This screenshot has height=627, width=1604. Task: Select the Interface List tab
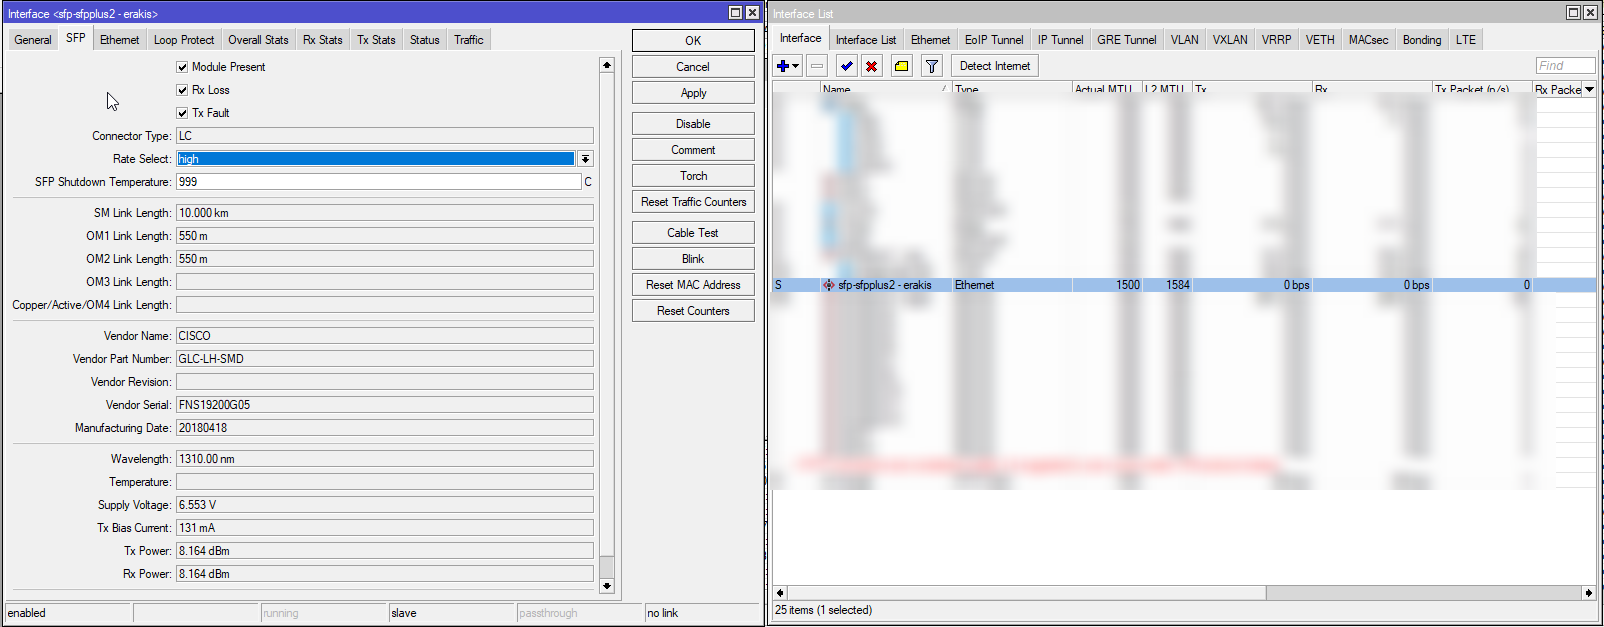click(866, 40)
